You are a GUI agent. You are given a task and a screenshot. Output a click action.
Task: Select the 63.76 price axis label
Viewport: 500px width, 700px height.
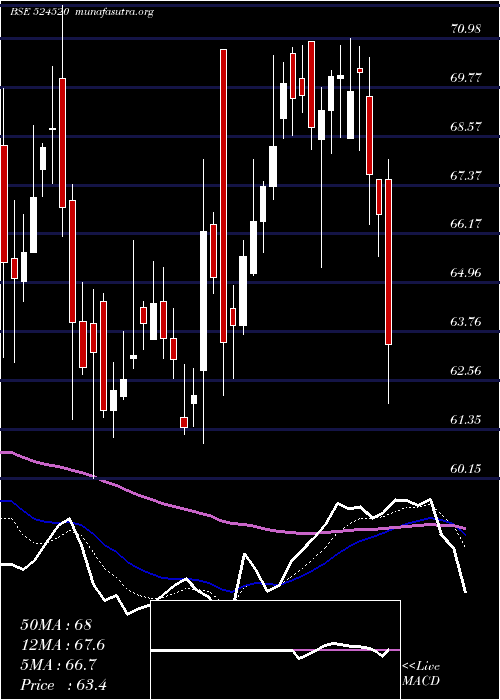[466, 321]
